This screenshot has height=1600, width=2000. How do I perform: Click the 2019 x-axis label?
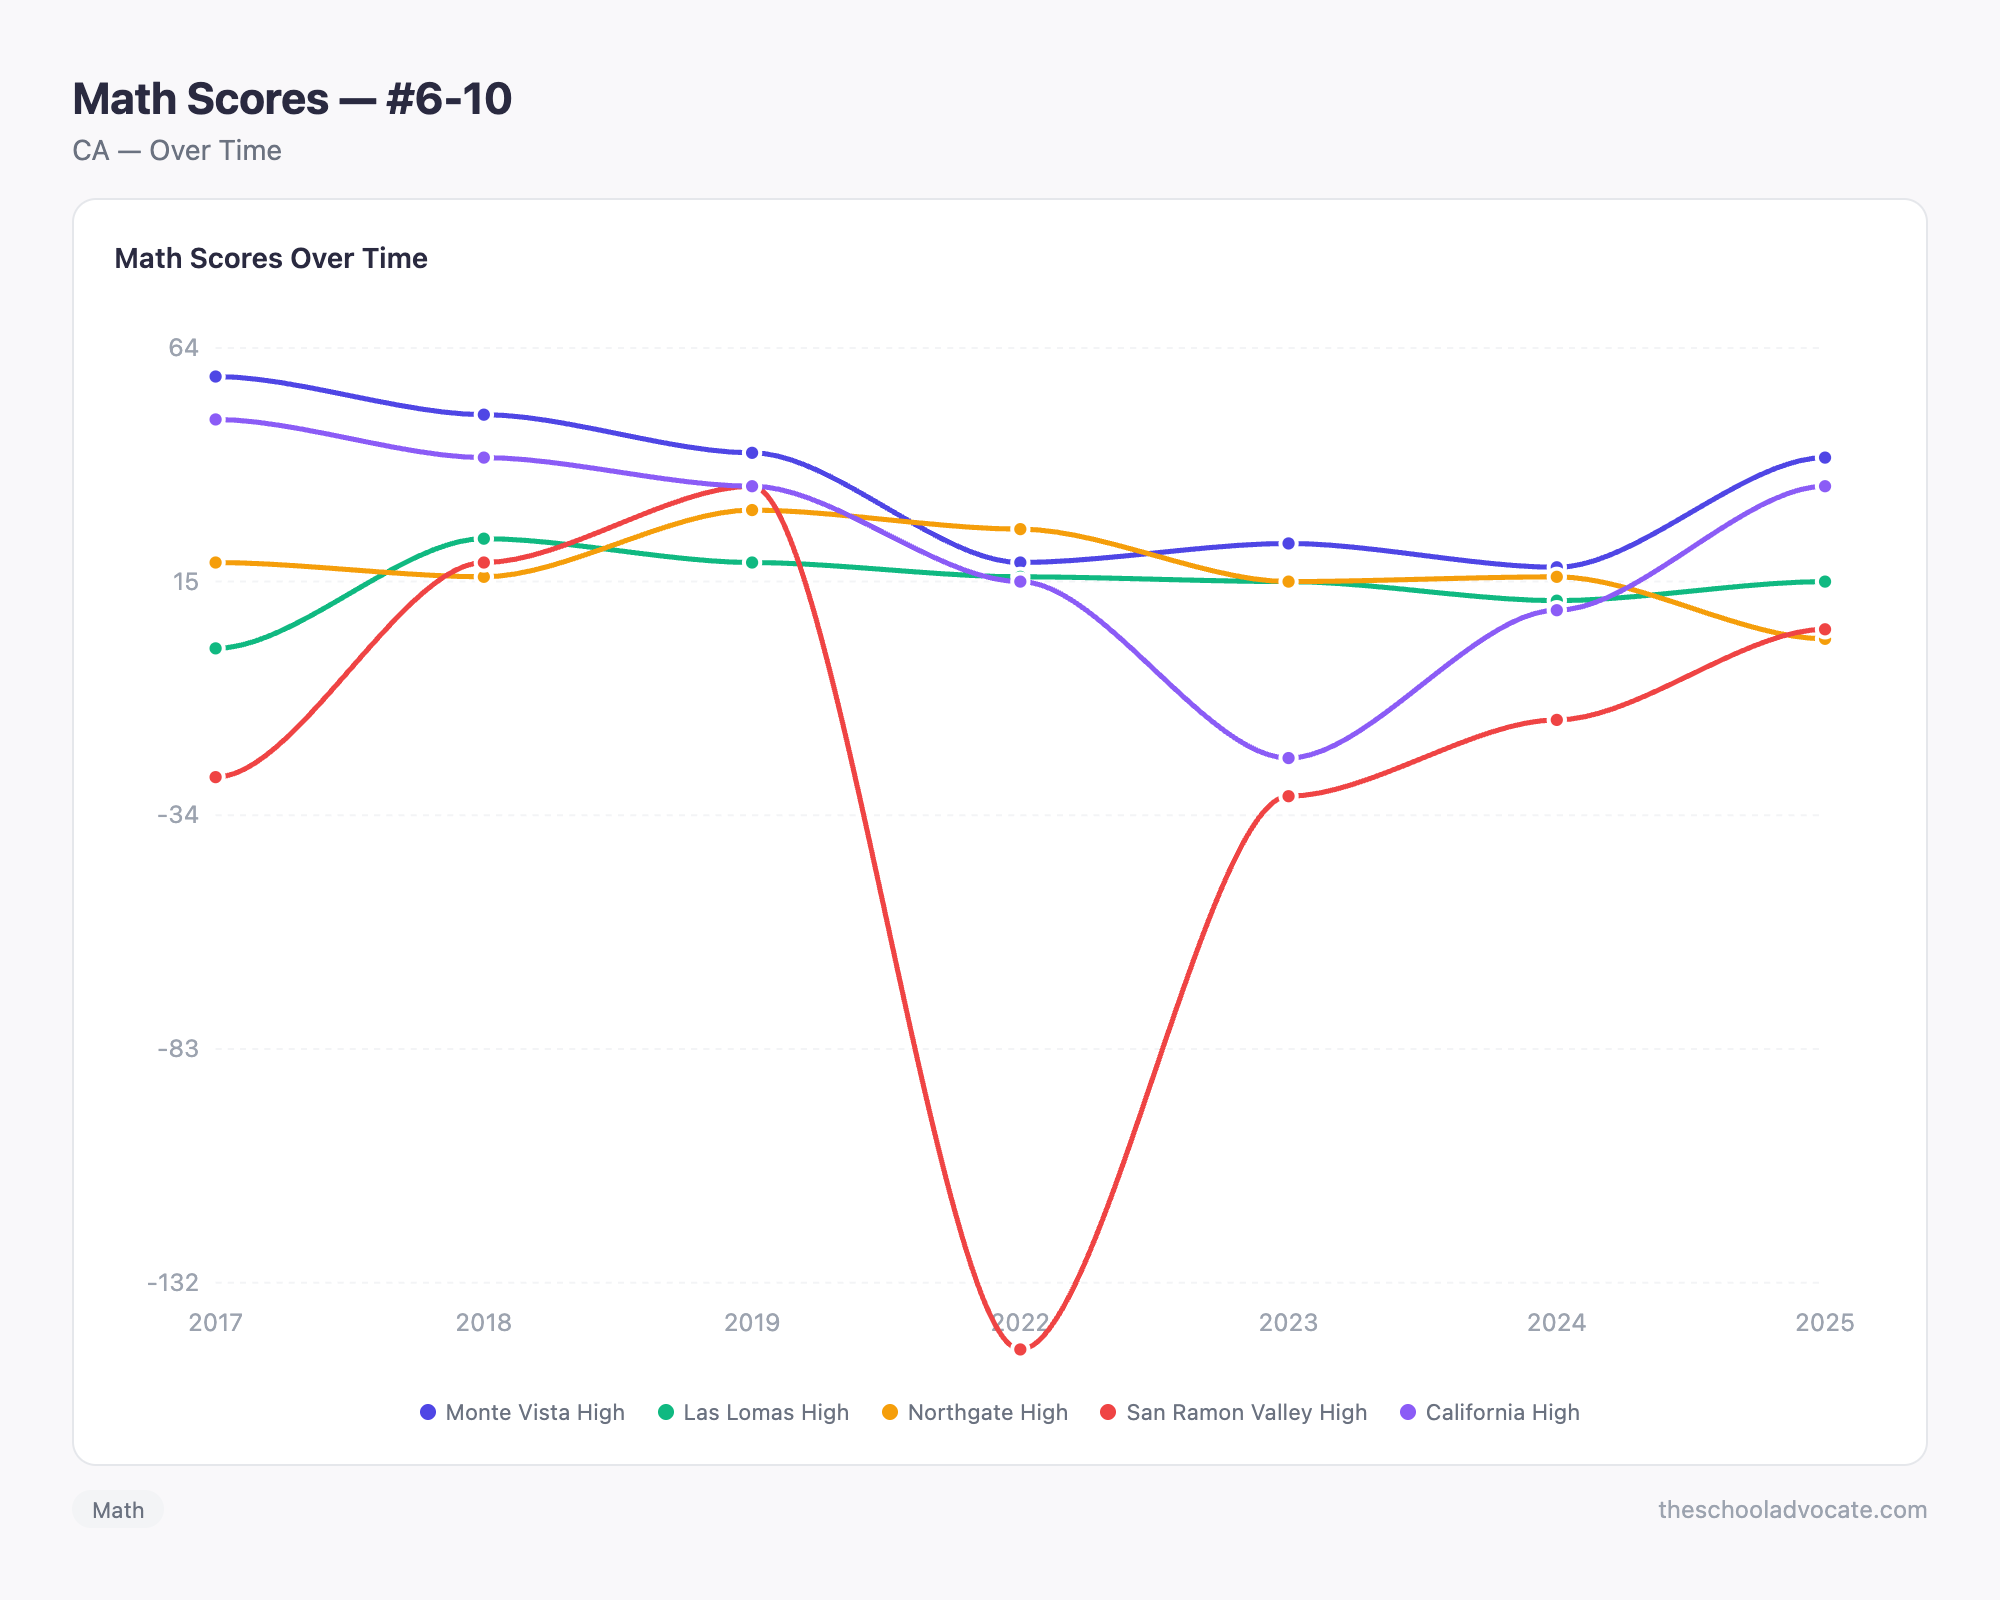[752, 1323]
